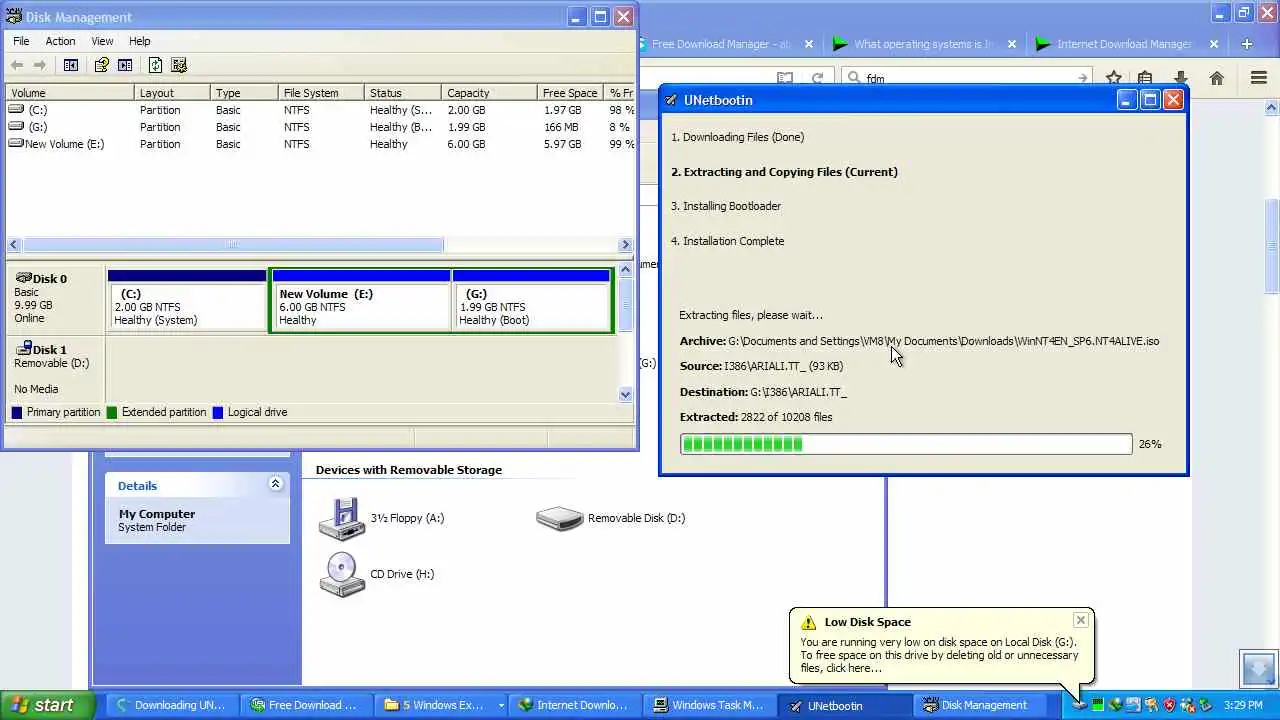Toggle the action pane icon in Disk Management
1280x720 pixels.
[125, 65]
